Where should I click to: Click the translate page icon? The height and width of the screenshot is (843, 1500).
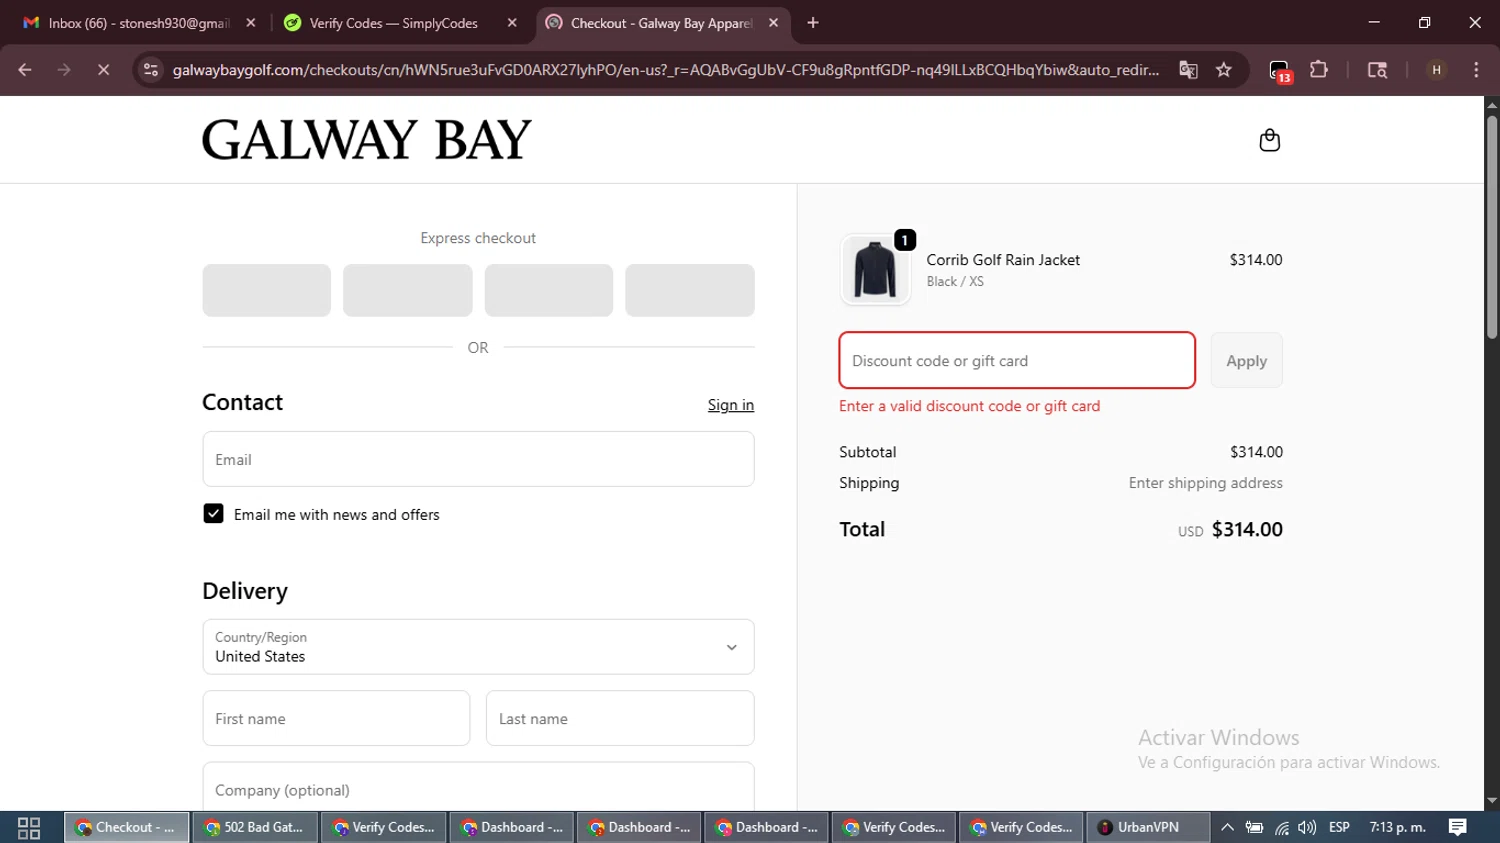[x=1188, y=70]
